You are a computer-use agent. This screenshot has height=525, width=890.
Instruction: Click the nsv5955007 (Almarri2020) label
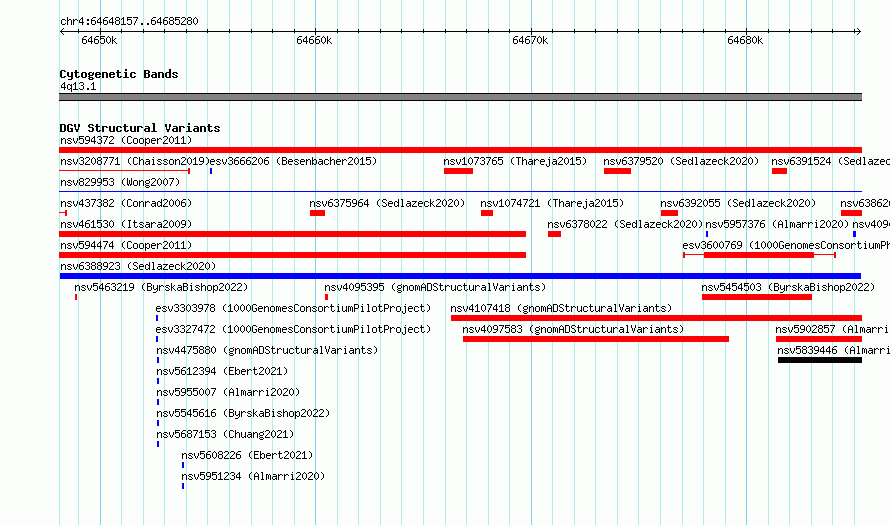pyautogui.click(x=228, y=392)
